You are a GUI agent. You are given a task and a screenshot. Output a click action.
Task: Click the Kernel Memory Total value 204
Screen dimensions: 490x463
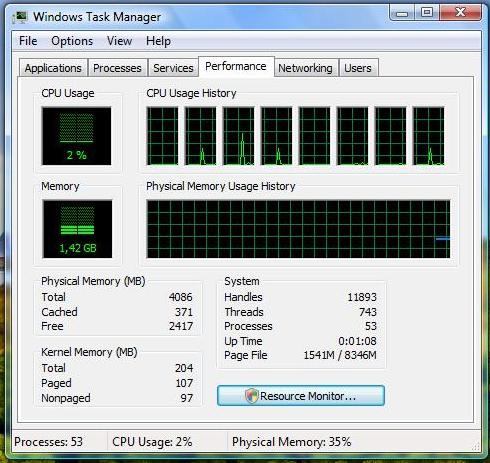tap(184, 368)
